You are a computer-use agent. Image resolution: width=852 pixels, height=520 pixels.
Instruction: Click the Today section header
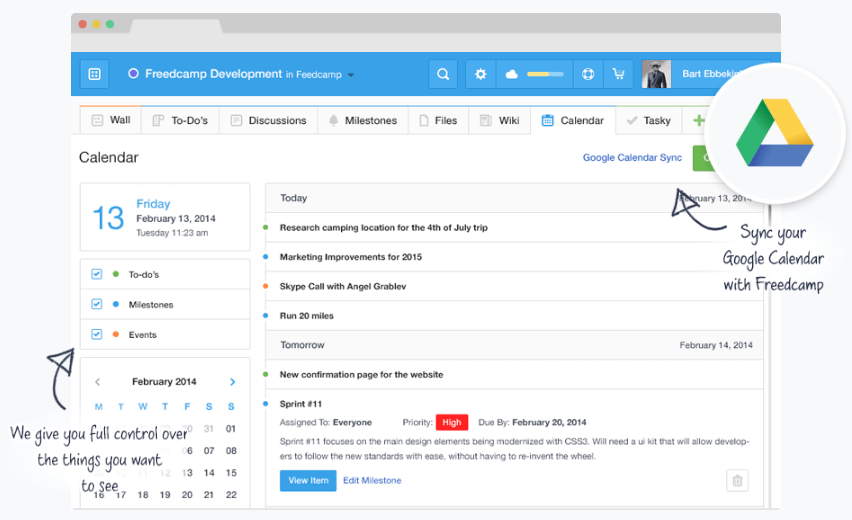(514, 198)
